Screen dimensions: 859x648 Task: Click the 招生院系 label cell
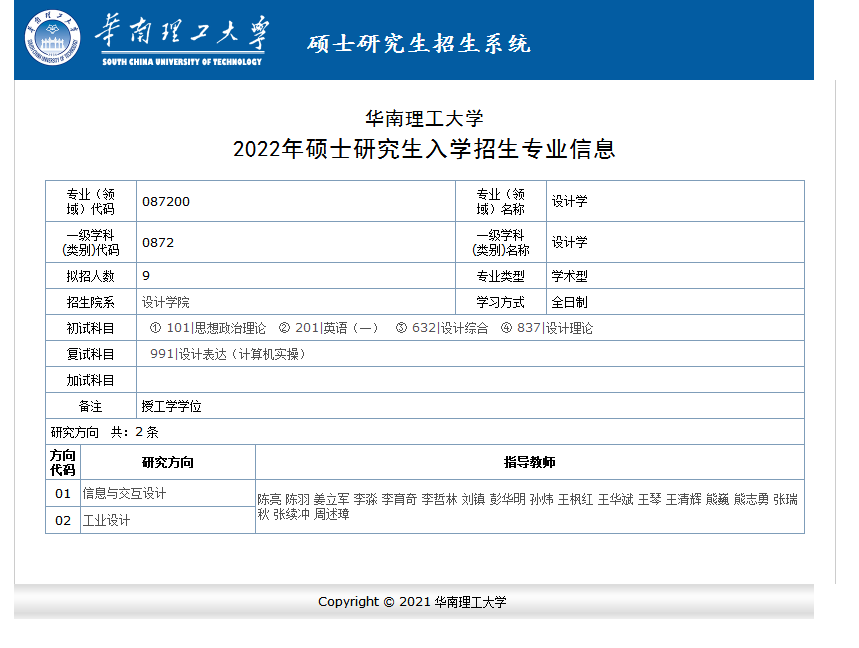pos(91,302)
